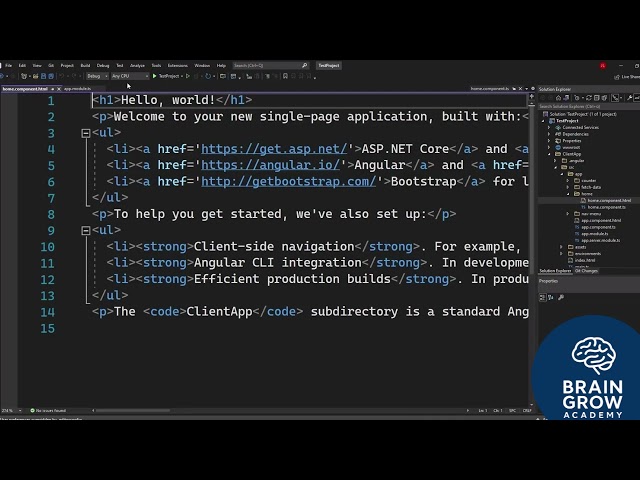Switch to the Git Changes tab

584,270
